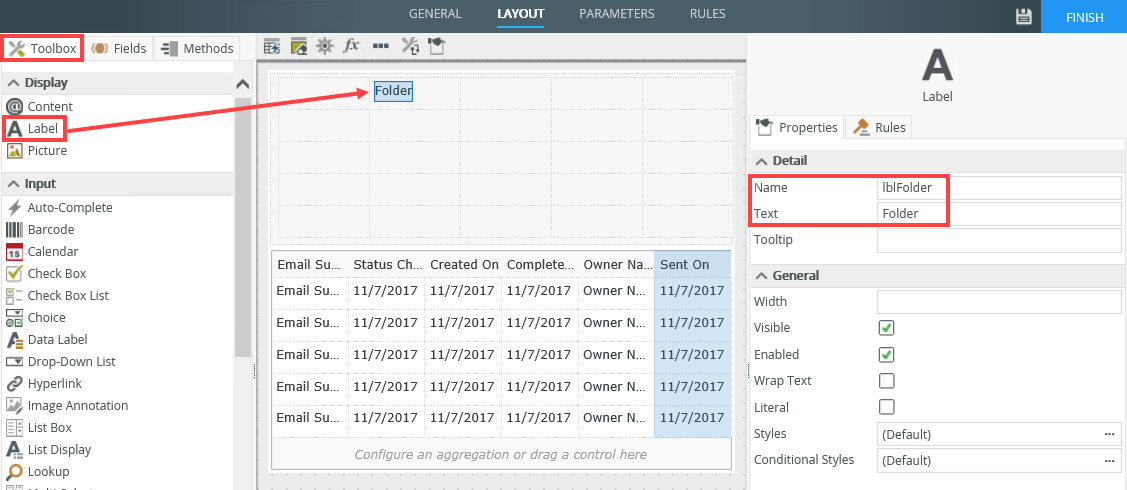Select the 'Complete...' column header
The width and height of the screenshot is (1127, 490).
point(540,264)
